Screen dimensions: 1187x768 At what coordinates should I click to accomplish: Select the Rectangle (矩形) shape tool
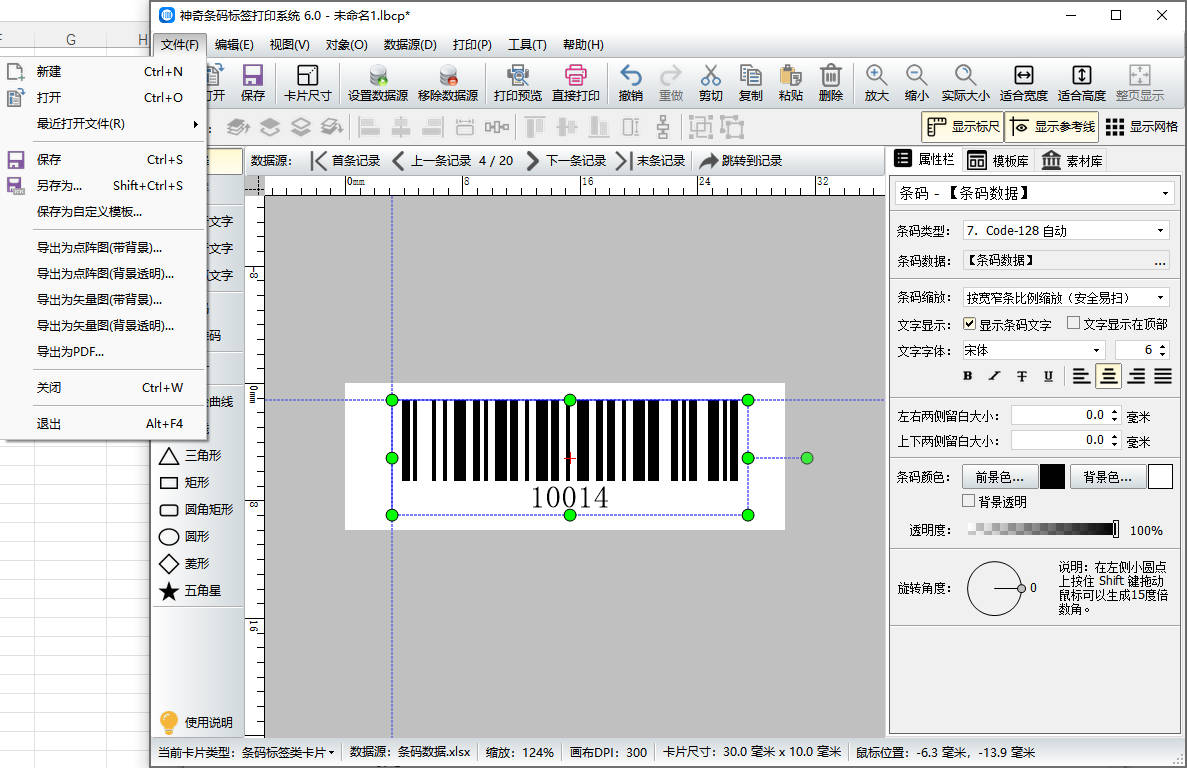pos(185,483)
